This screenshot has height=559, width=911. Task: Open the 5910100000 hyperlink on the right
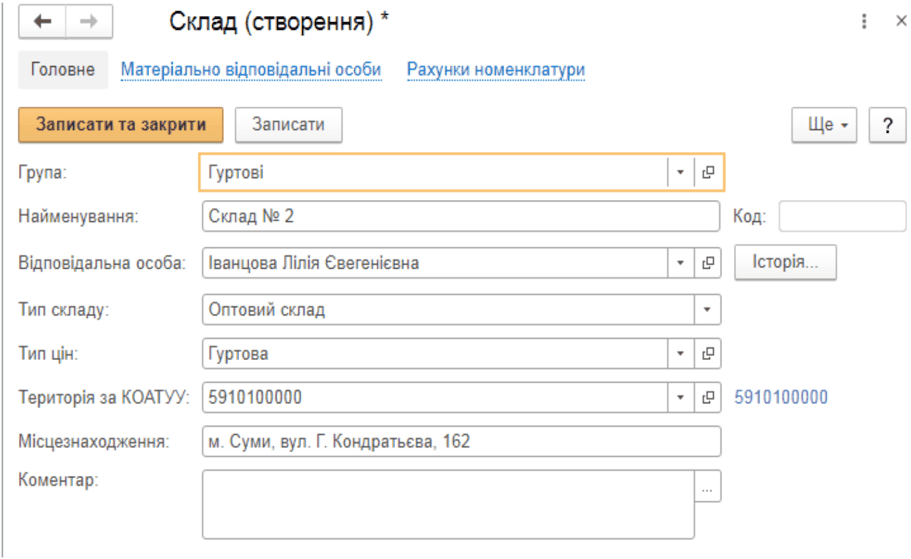point(781,397)
